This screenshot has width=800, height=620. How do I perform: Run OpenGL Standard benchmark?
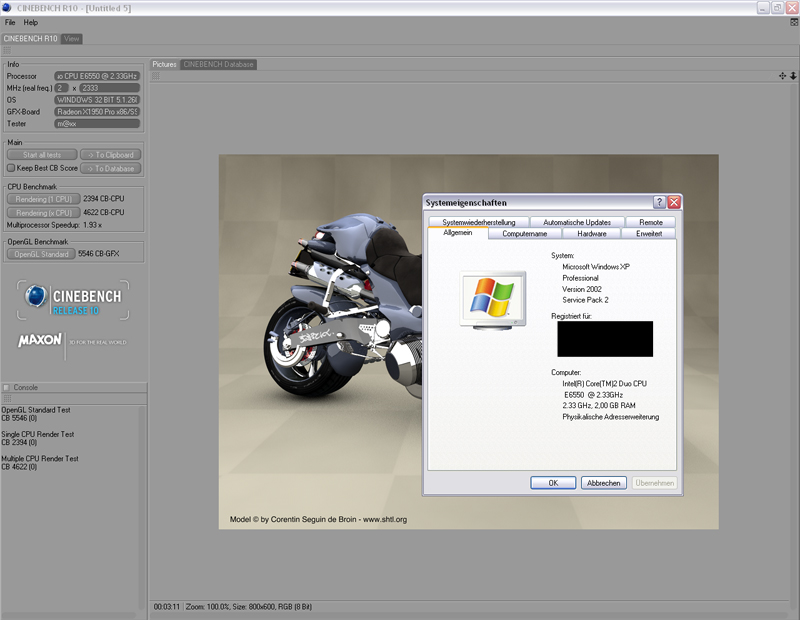[x=41, y=254]
